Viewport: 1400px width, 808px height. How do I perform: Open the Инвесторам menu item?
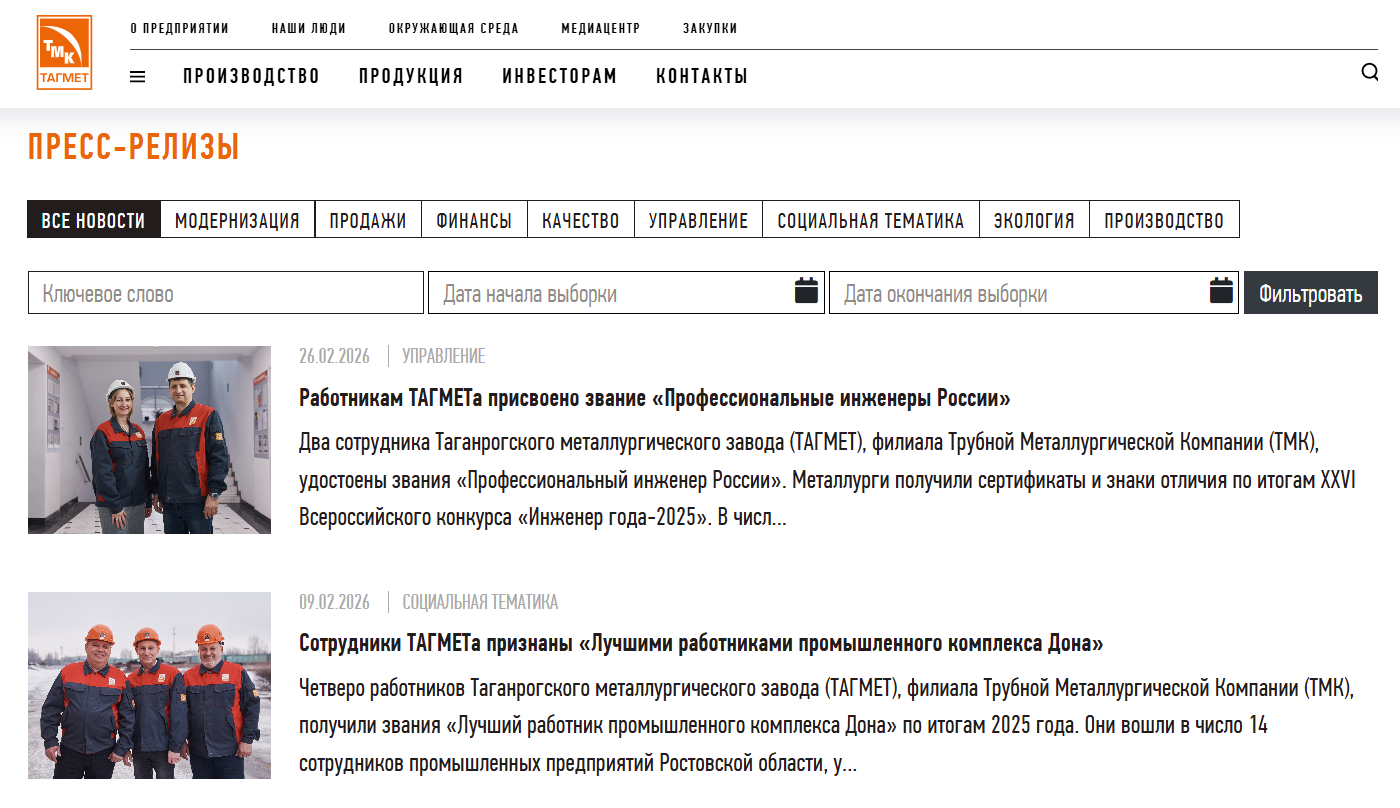(559, 77)
